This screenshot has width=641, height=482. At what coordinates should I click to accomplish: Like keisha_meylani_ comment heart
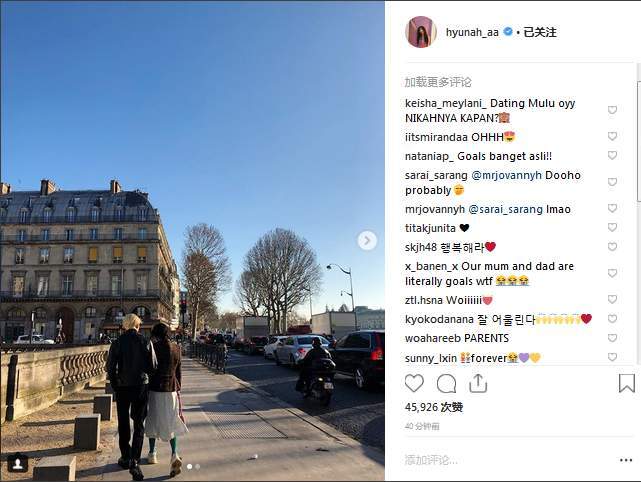point(612,110)
